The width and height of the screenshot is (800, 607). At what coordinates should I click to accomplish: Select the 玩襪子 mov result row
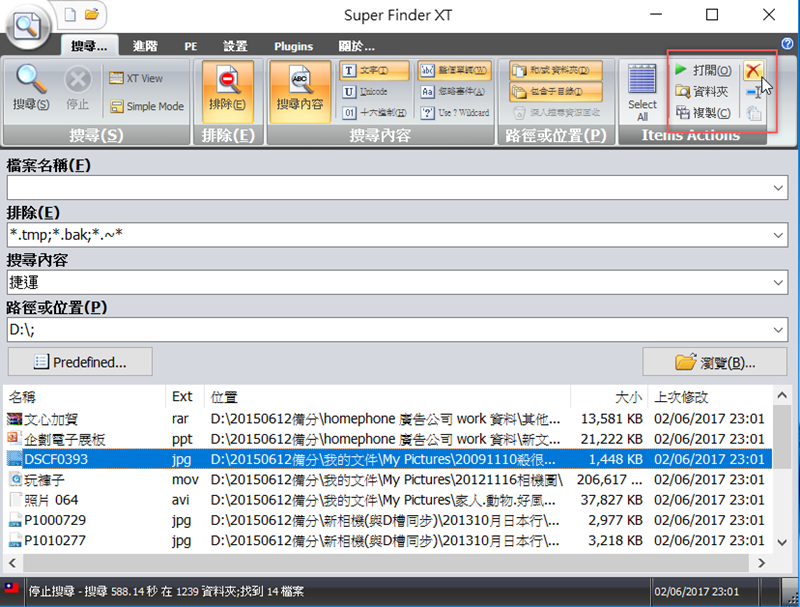coord(388,480)
